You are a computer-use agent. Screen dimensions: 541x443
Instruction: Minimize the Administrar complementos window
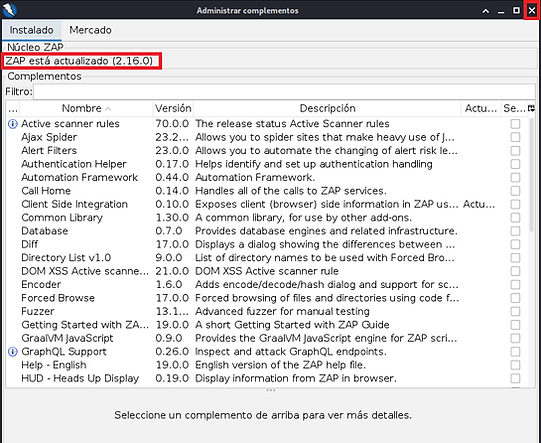coord(501,11)
